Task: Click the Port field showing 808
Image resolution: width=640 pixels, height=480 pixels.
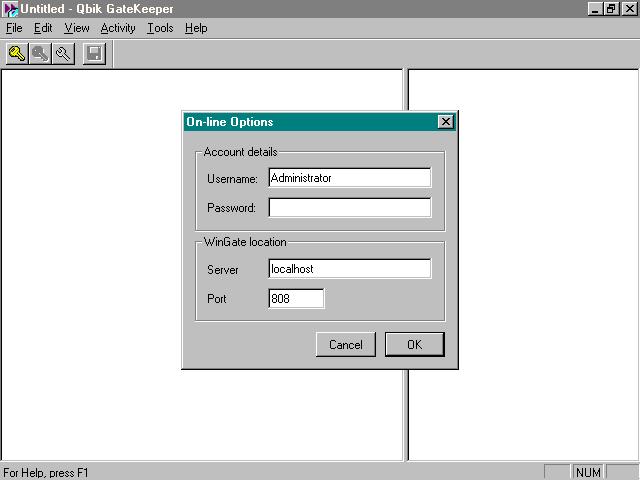Action: click(x=296, y=298)
